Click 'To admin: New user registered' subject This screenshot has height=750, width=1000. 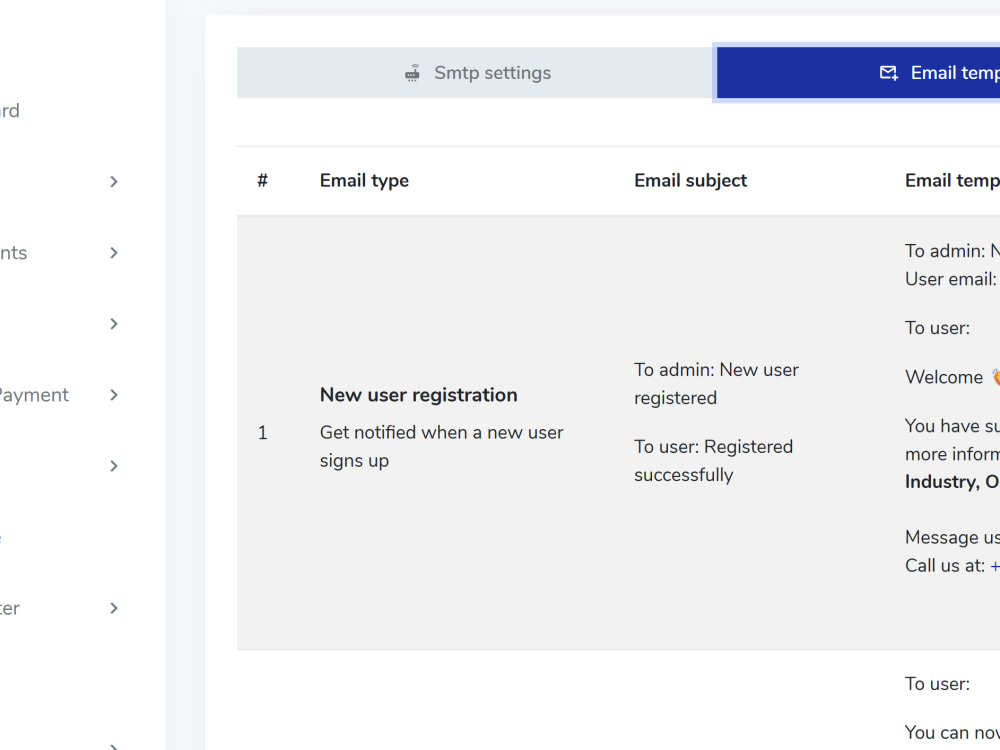716,383
